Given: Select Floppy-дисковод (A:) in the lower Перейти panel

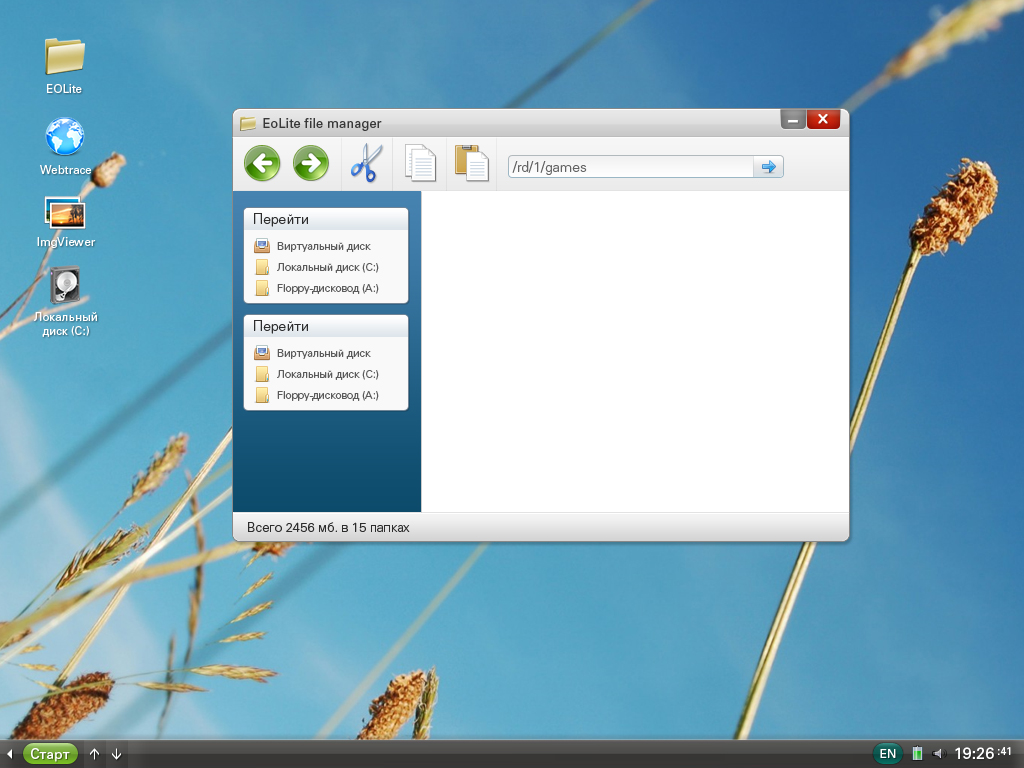Looking at the screenshot, I should (x=327, y=395).
